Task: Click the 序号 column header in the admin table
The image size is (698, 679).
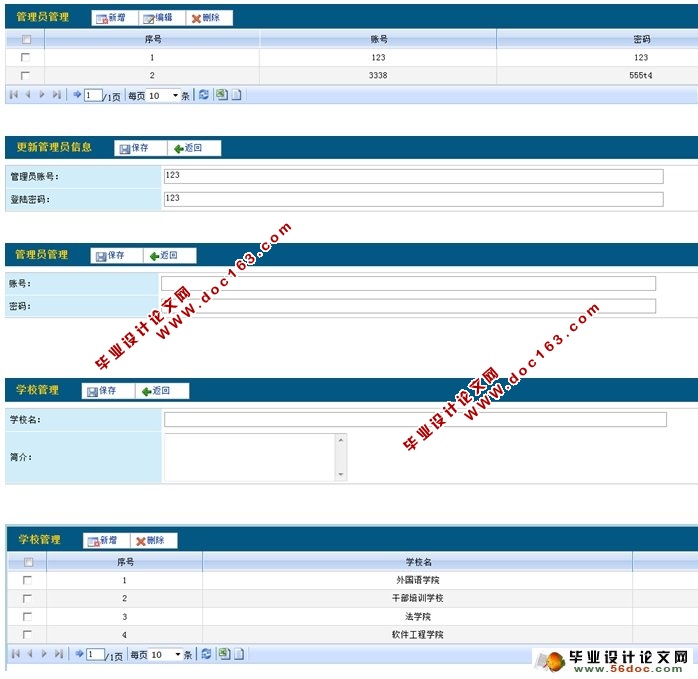Action: (x=152, y=39)
